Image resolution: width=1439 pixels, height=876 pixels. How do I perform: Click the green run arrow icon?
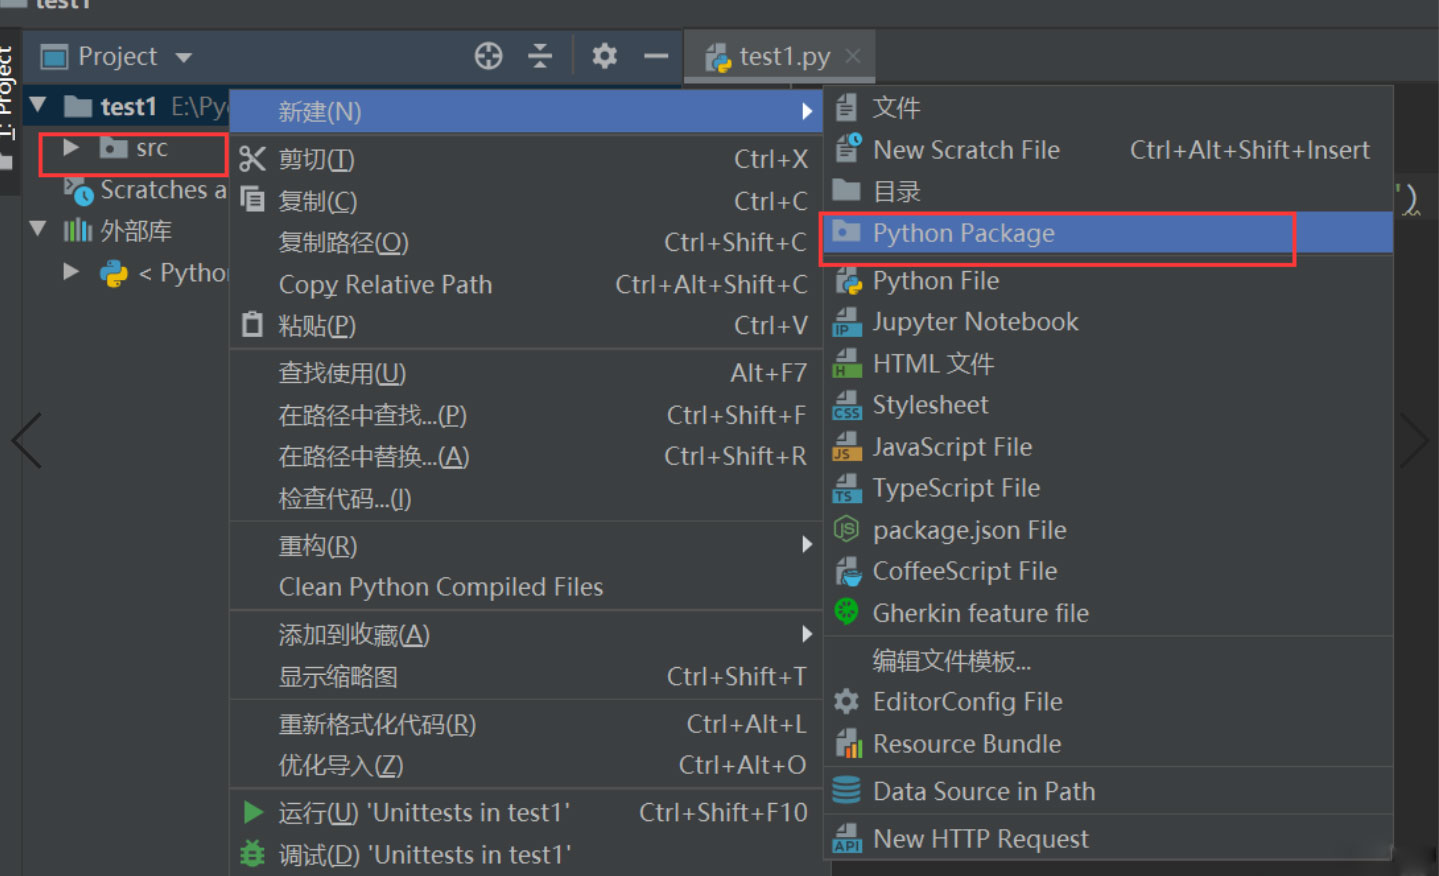[253, 812]
